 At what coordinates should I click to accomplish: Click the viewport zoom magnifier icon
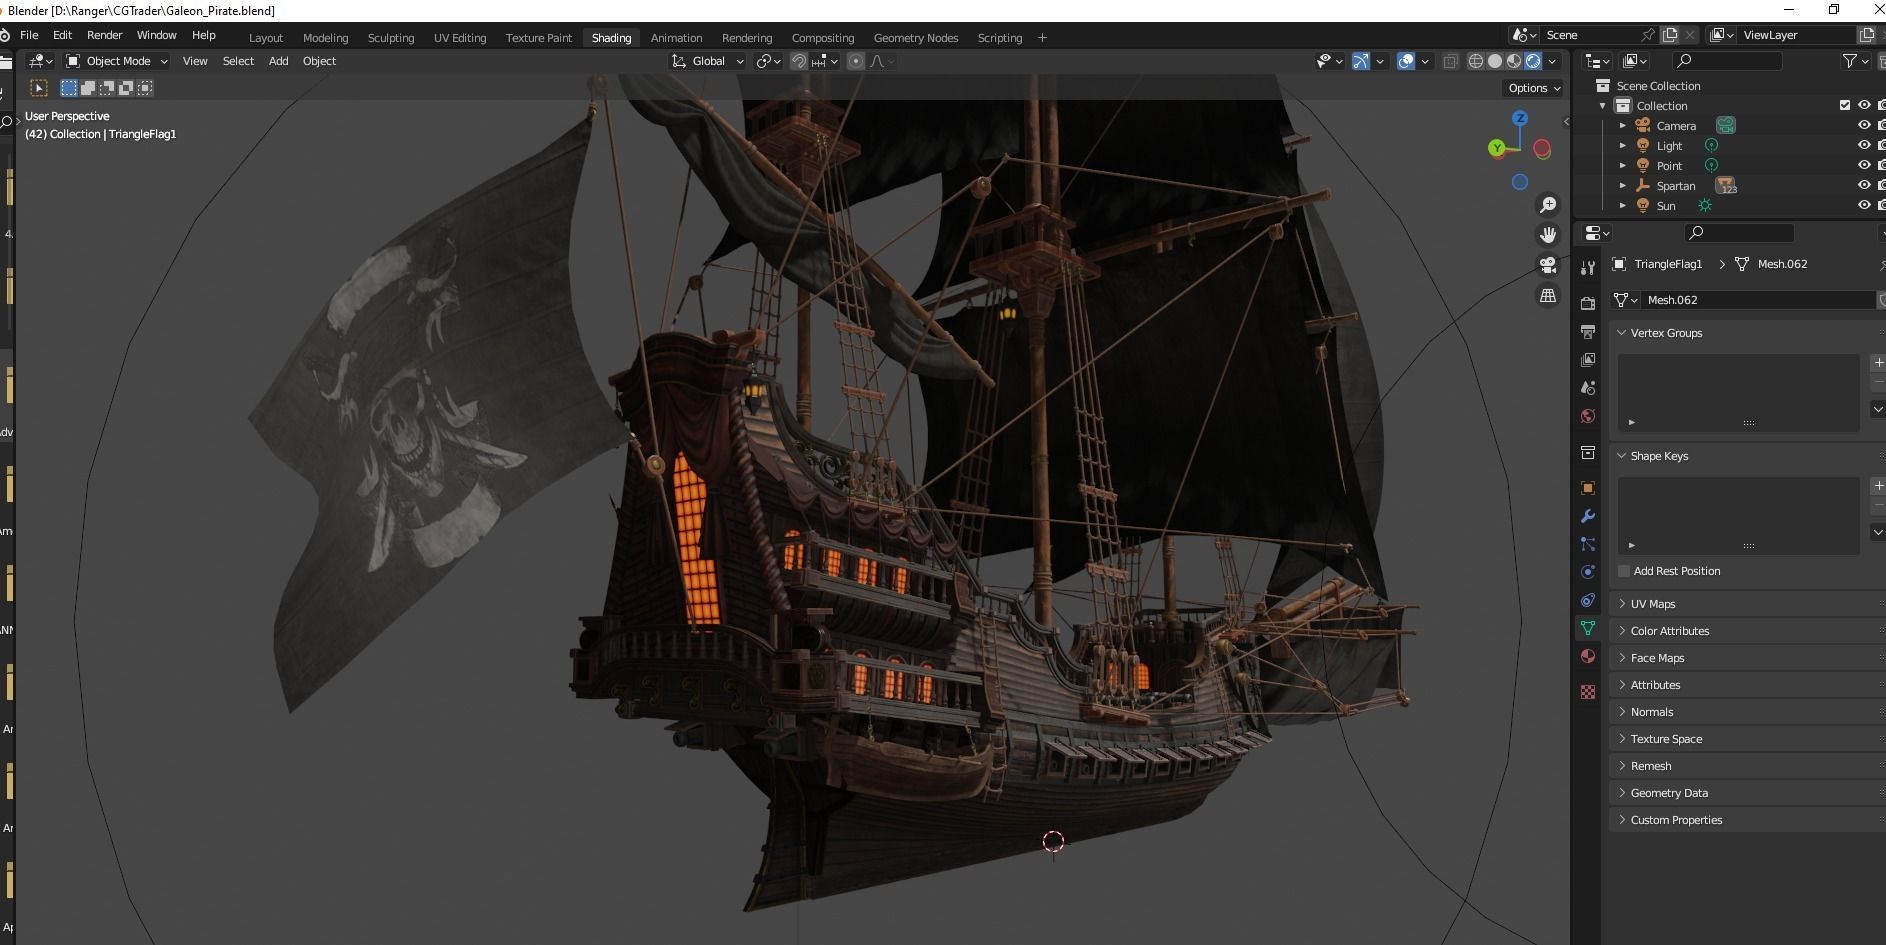coord(1548,205)
